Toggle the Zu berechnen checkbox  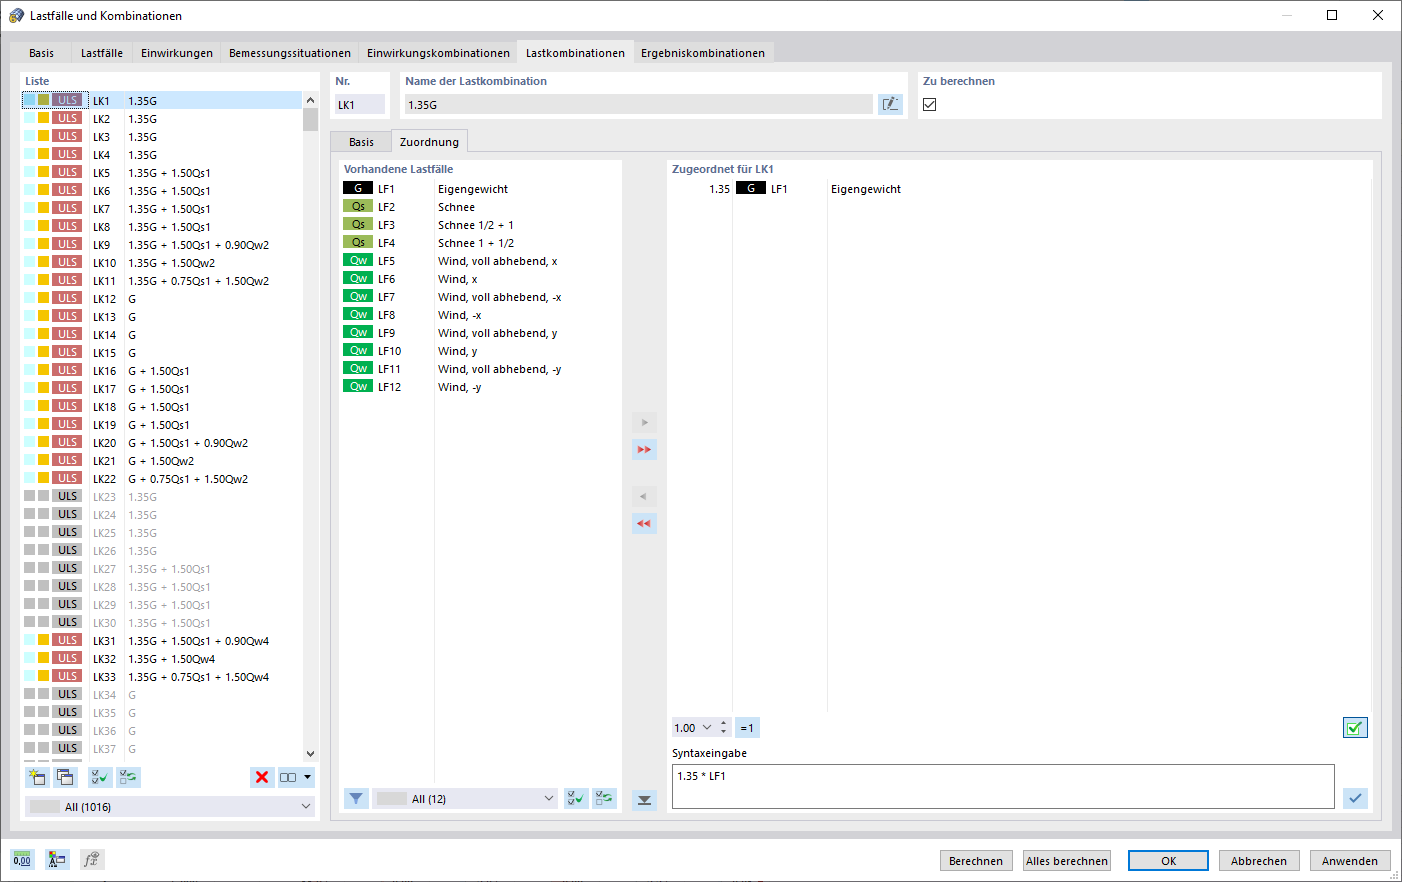[930, 104]
